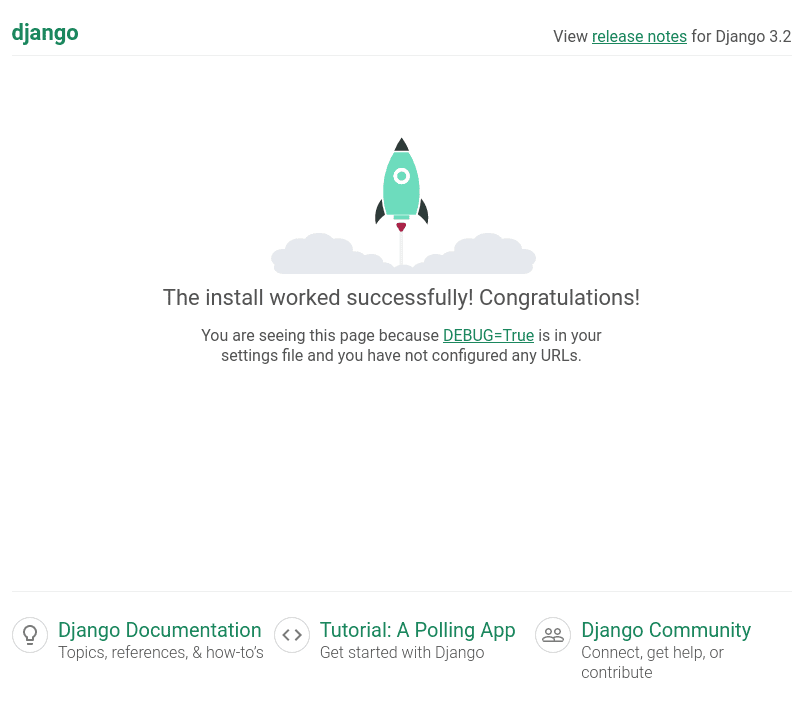Screen dimensions: 803x707
Task: Open the release notes link
Action: pyautogui.click(x=639, y=36)
